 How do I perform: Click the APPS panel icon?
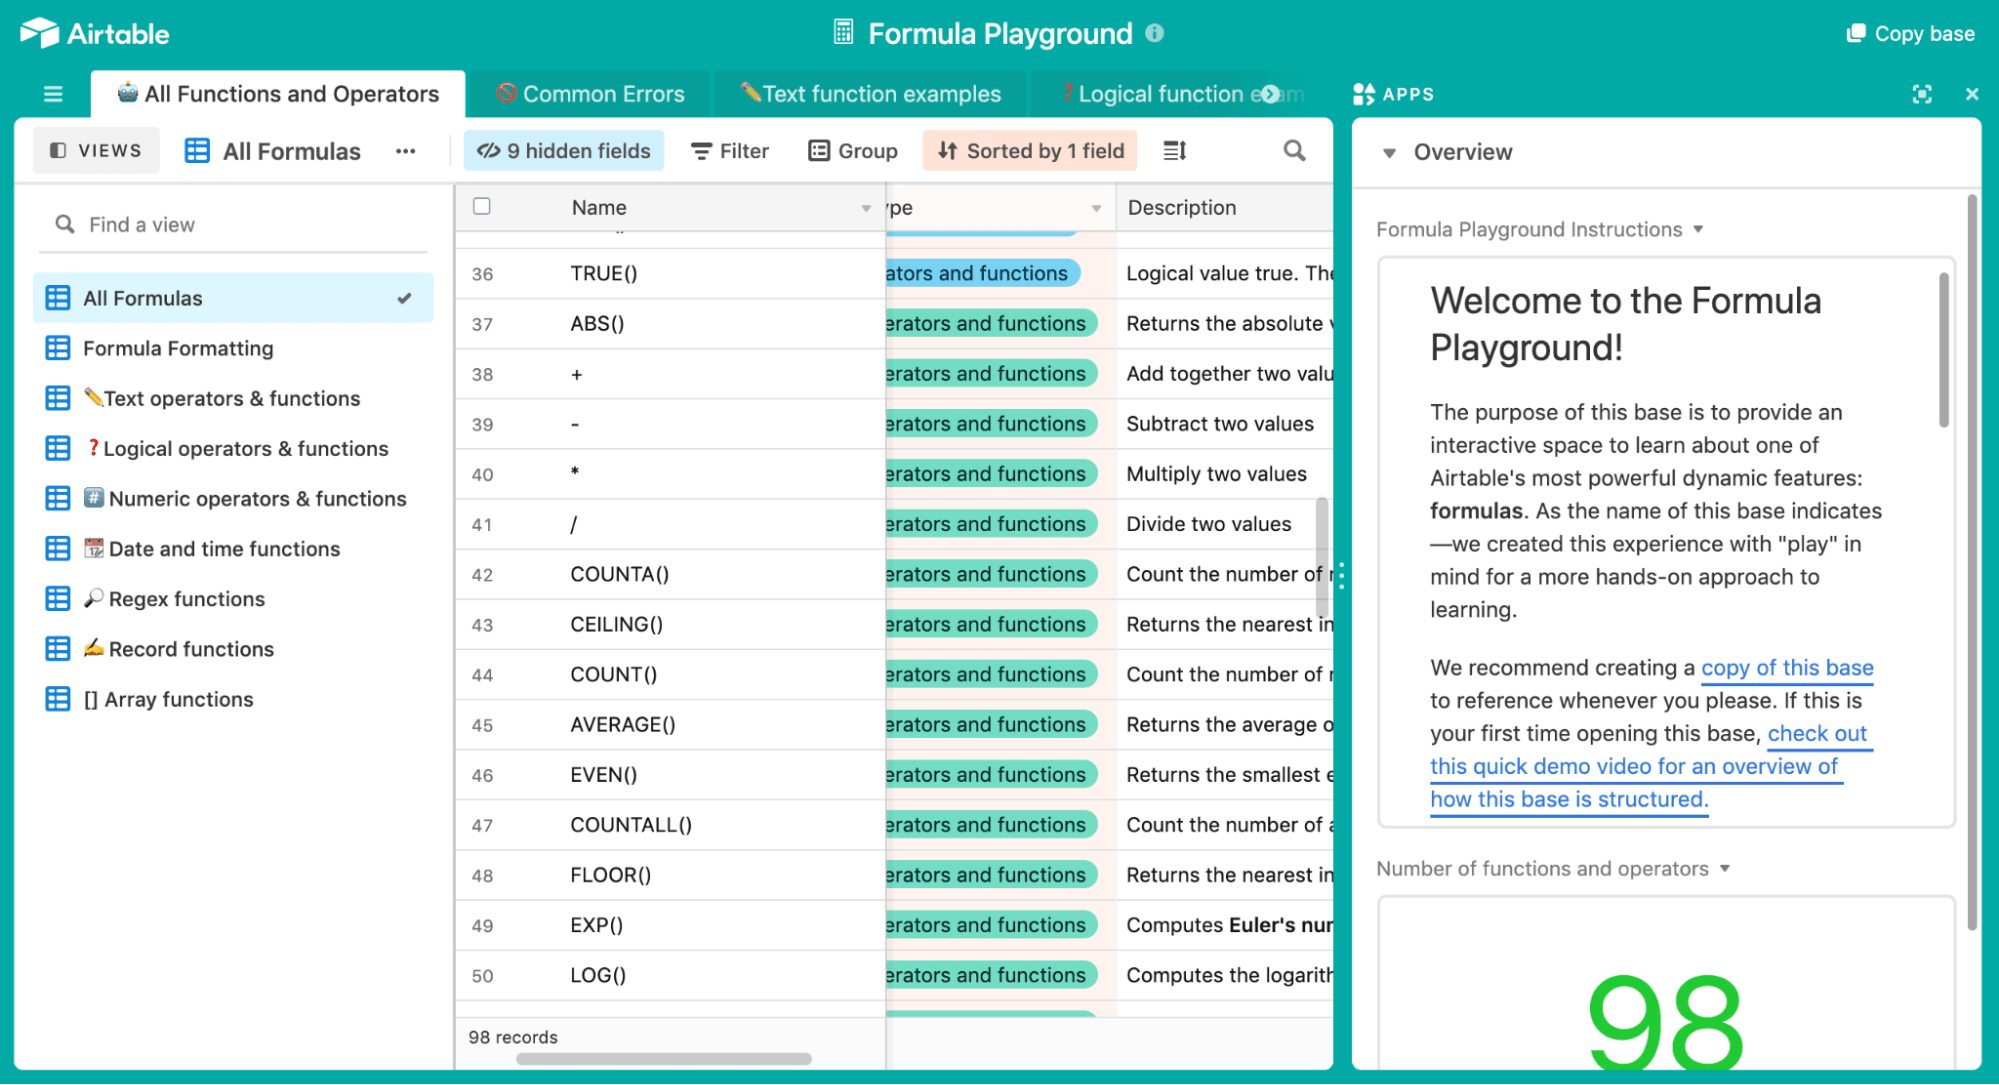(x=1363, y=94)
